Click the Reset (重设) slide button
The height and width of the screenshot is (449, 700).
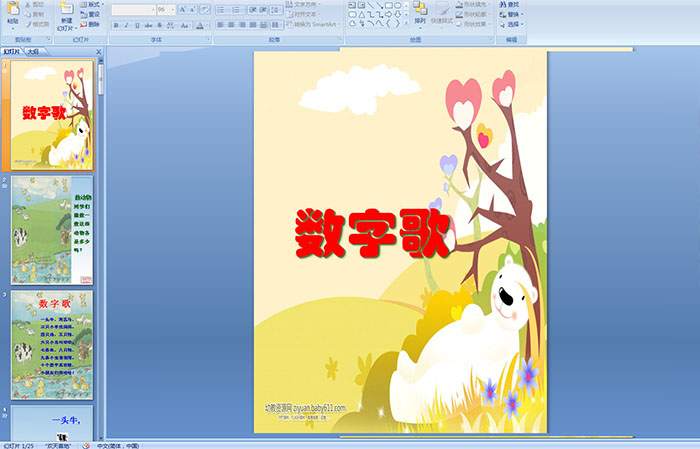[90, 14]
